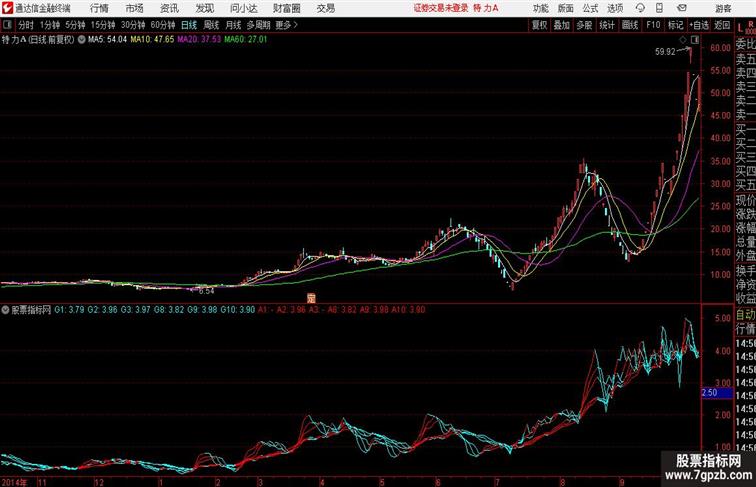Click 证券交易未登录 login status text
Viewport: 756px width, 487px height.
tap(441, 8)
